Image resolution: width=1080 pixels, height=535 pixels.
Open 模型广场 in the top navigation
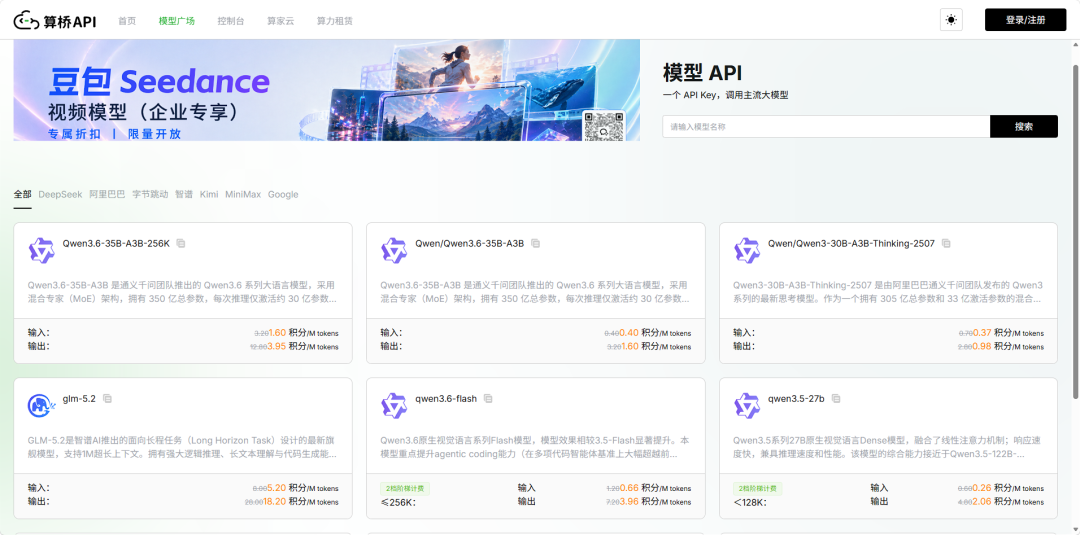176,21
